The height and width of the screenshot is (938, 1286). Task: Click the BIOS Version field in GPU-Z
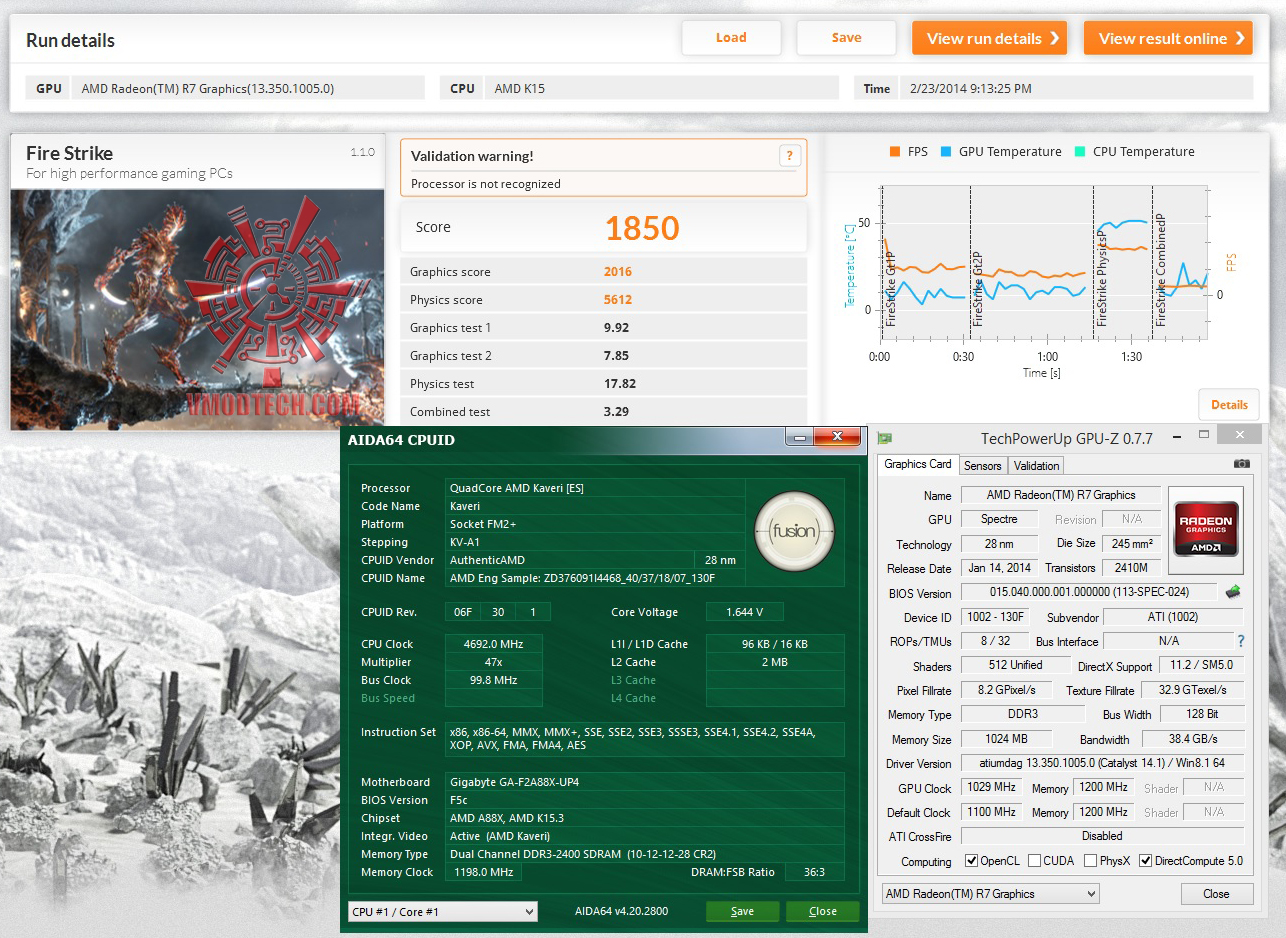coord(1089,592)
